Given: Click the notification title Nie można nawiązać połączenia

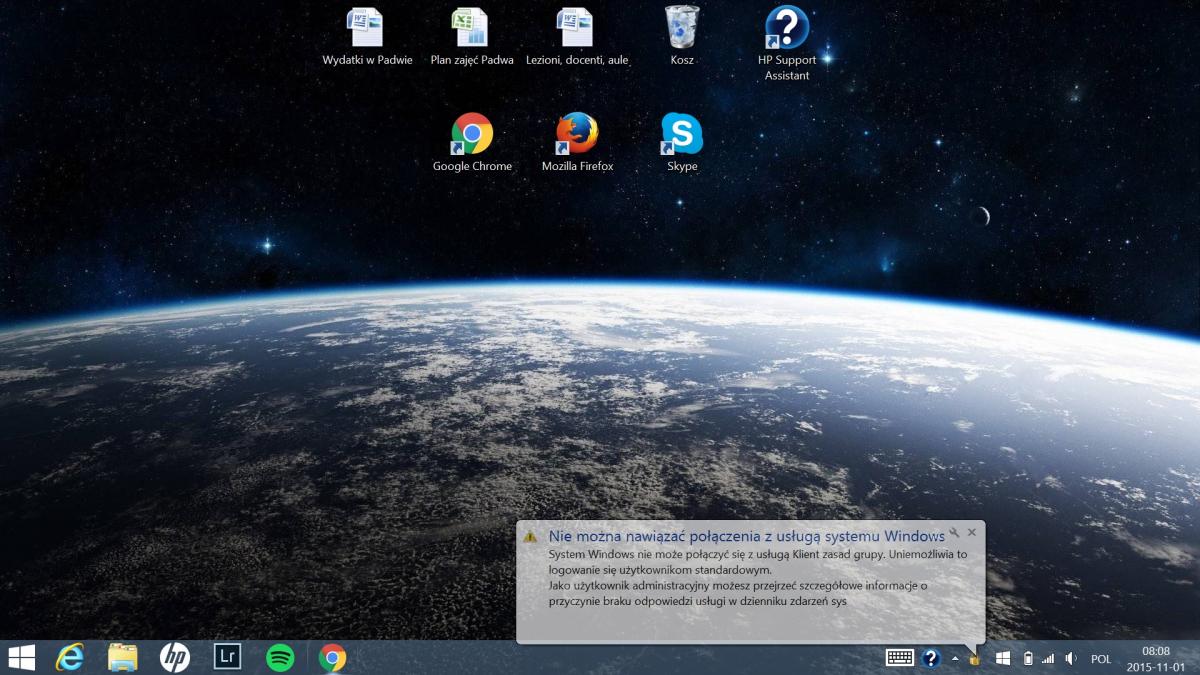Looking at the screenshot, I should click(x=747, y=536).
